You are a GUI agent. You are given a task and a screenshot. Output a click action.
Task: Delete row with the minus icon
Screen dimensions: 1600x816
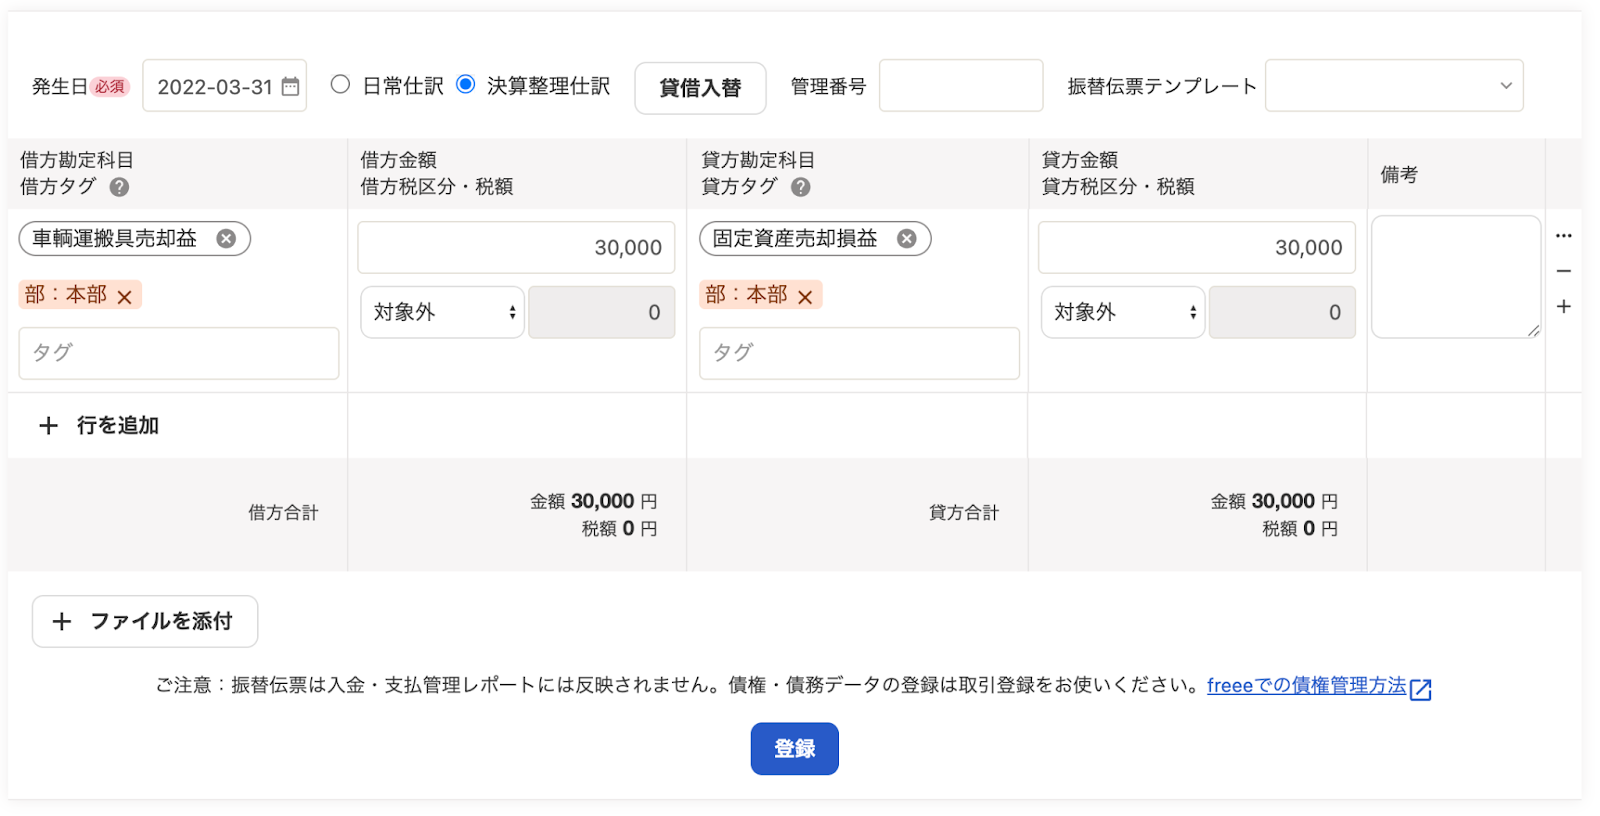click(x=1564, y=271)
